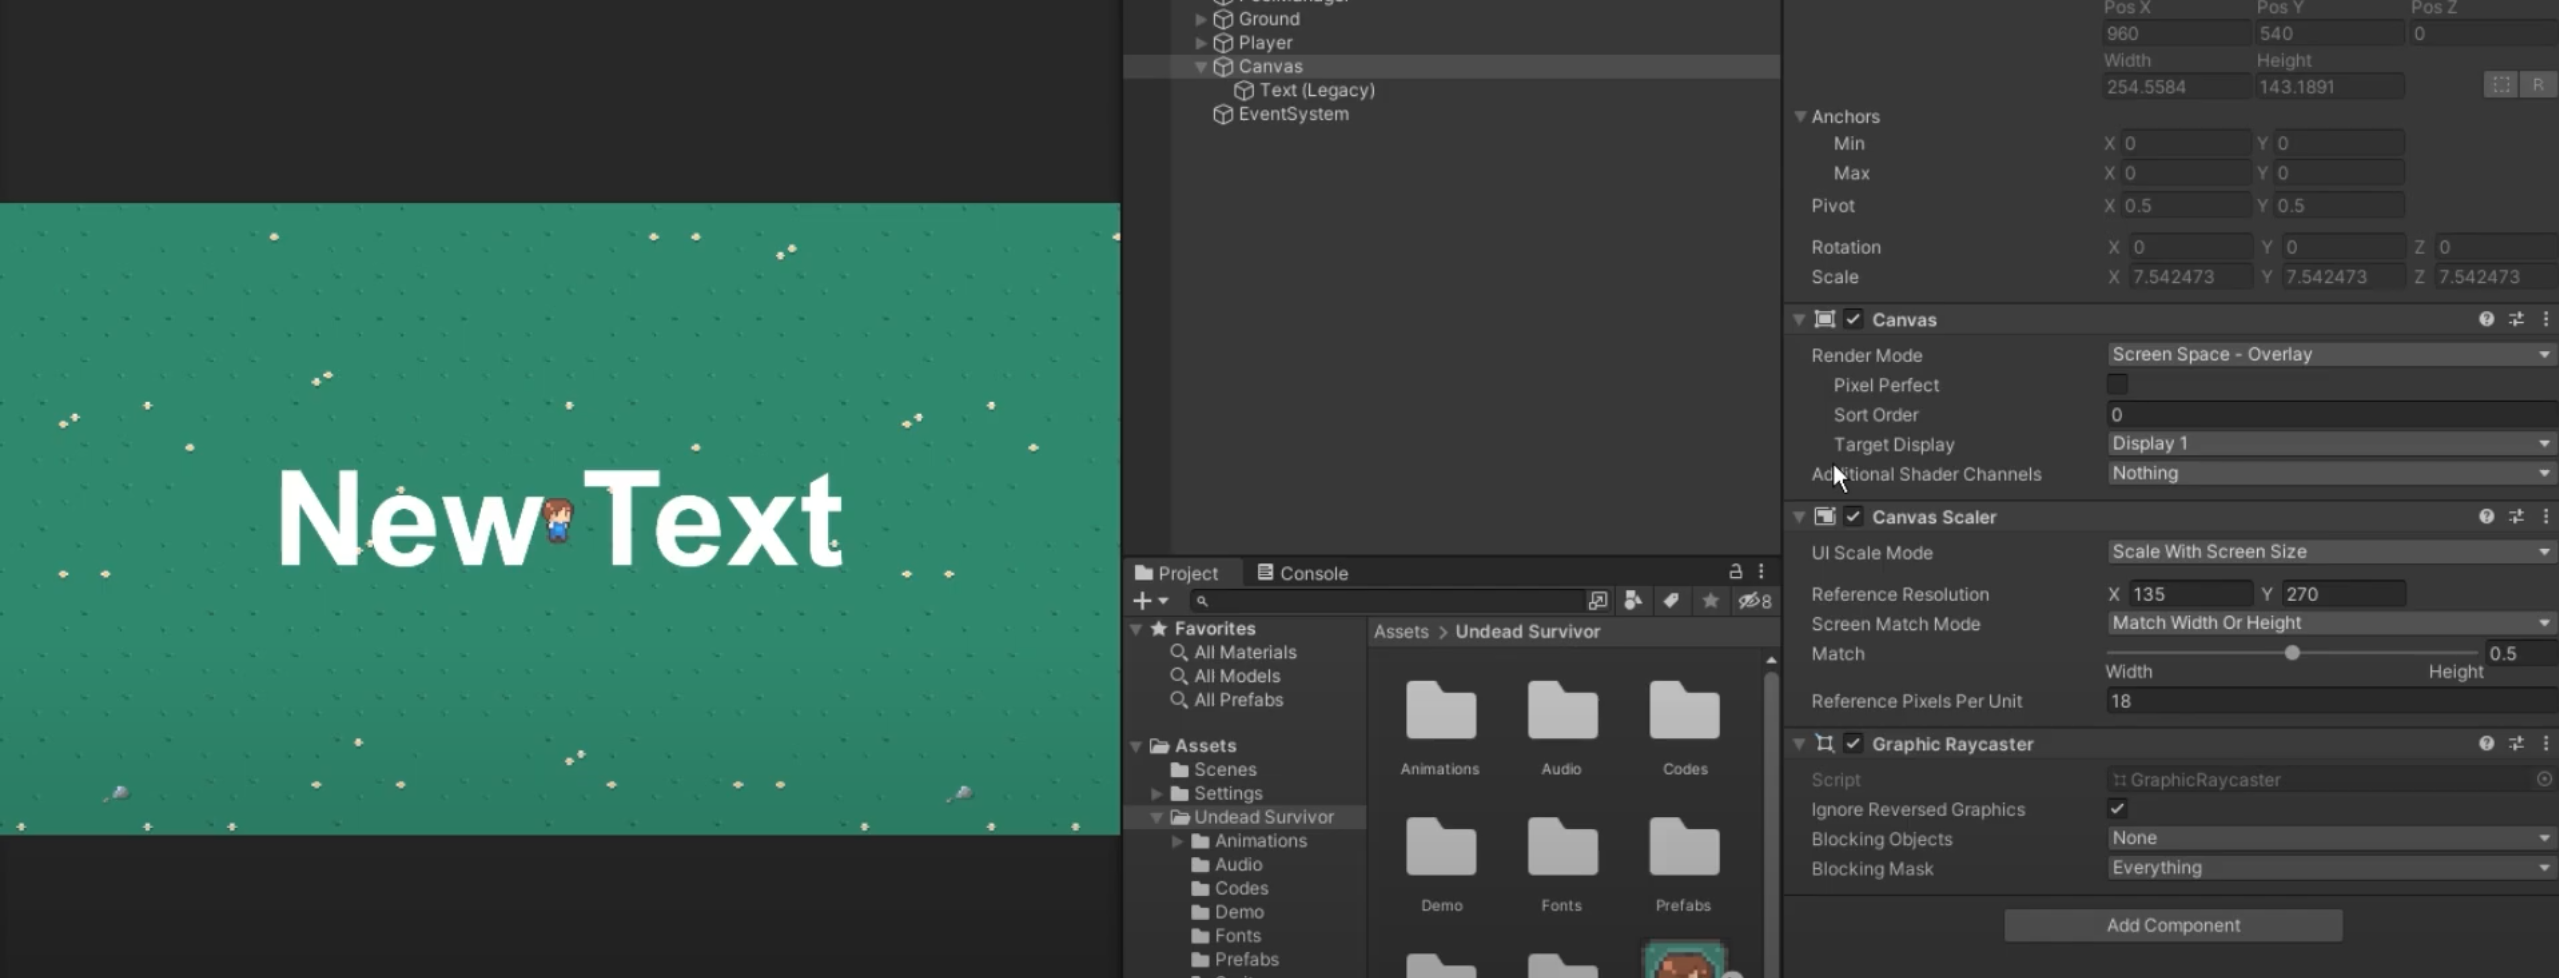This screenshot has height=978, width=2559.
Task: Disable the Graphic Raycaster component checkbox
Action: tap(1853, 743)
